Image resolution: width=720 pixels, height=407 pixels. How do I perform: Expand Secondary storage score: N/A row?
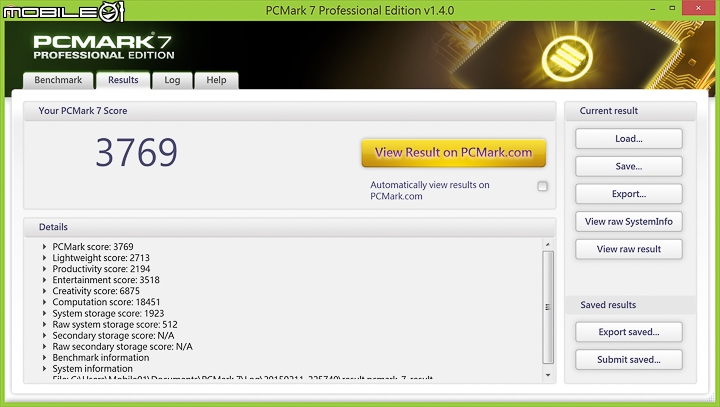tap(45, 335)
